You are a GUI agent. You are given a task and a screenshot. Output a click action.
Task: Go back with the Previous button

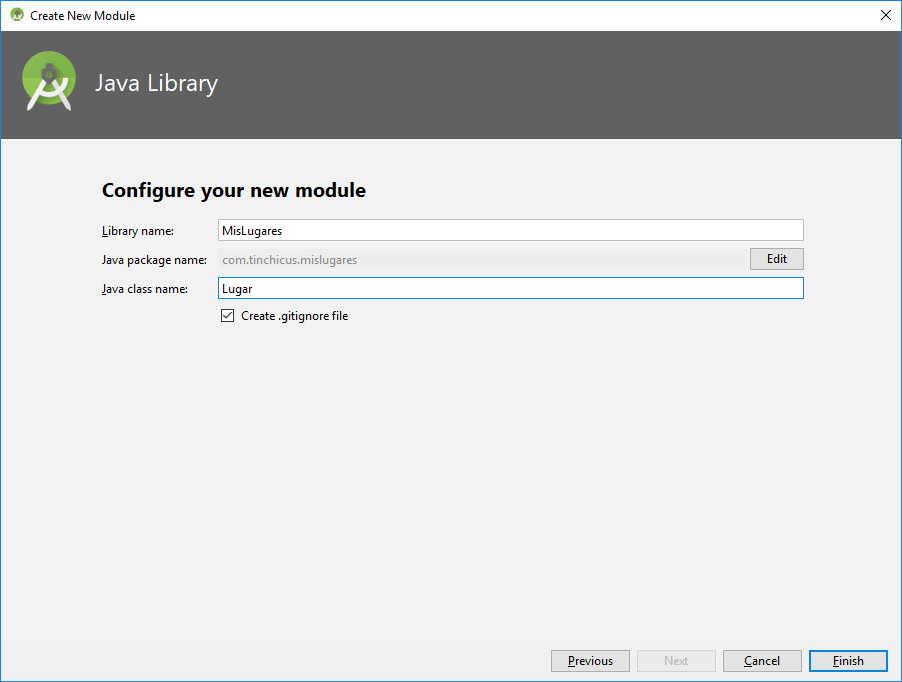pos(590,661)
